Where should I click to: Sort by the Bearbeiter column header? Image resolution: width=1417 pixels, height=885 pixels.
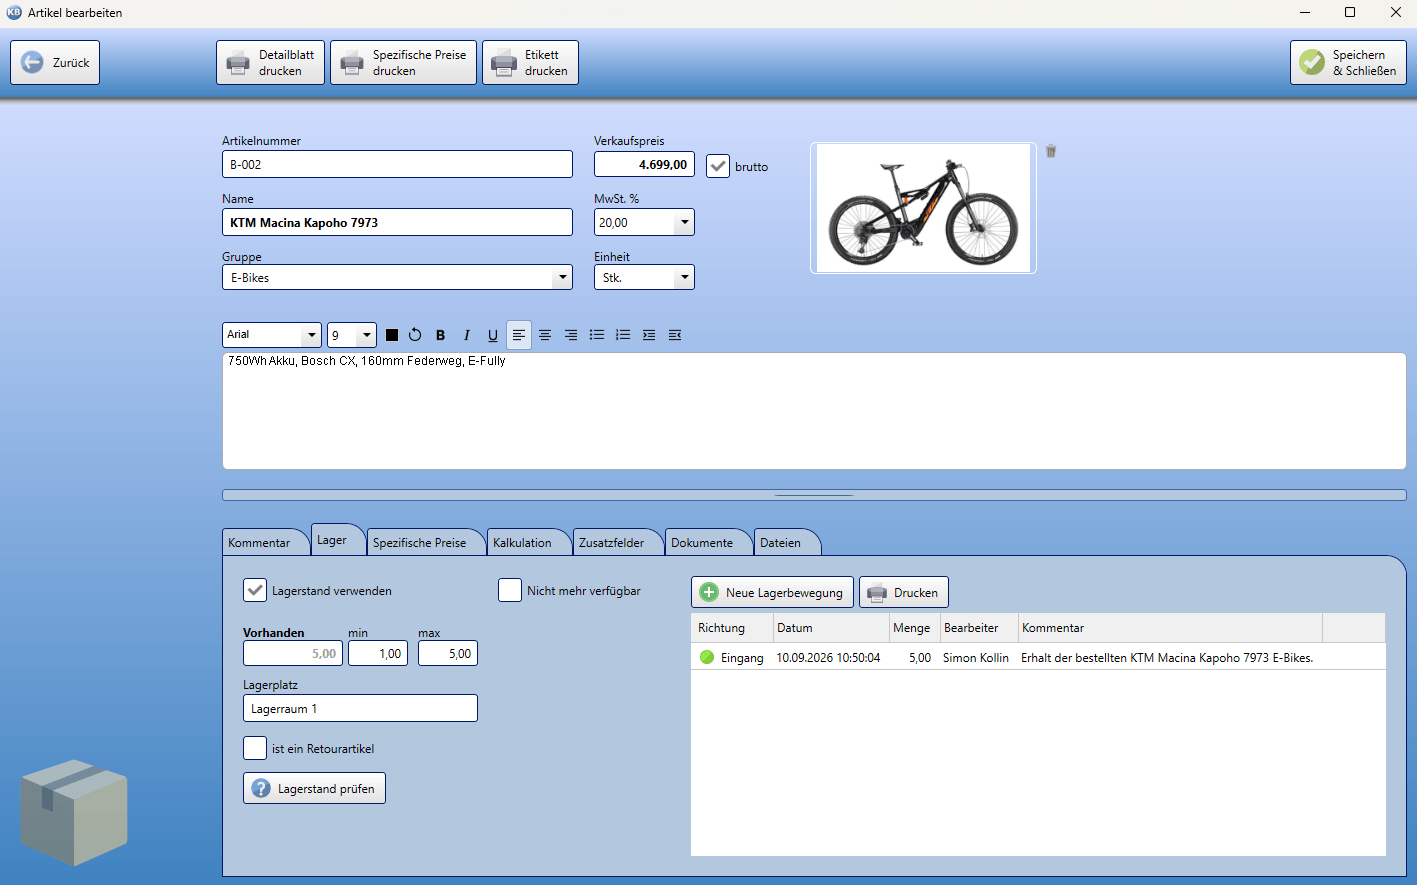tap(979, 628)
